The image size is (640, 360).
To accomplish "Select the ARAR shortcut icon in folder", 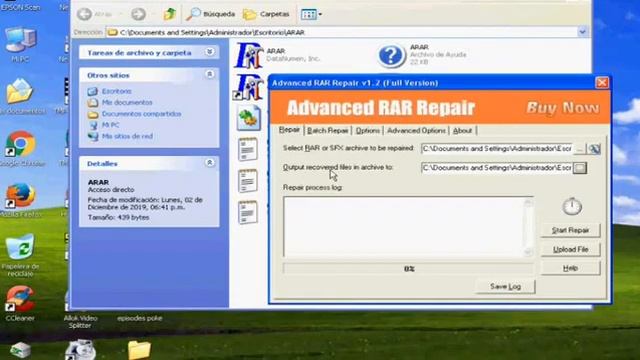I will (x=249, y=87).
